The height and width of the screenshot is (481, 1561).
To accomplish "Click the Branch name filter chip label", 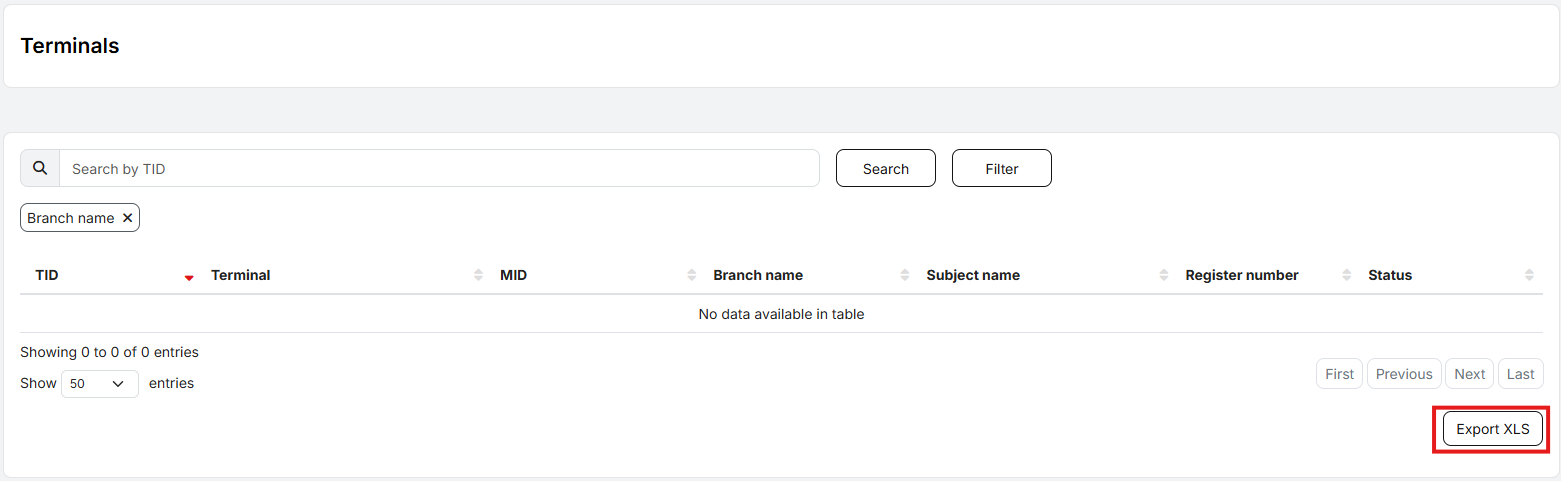I will click(70, 218).
